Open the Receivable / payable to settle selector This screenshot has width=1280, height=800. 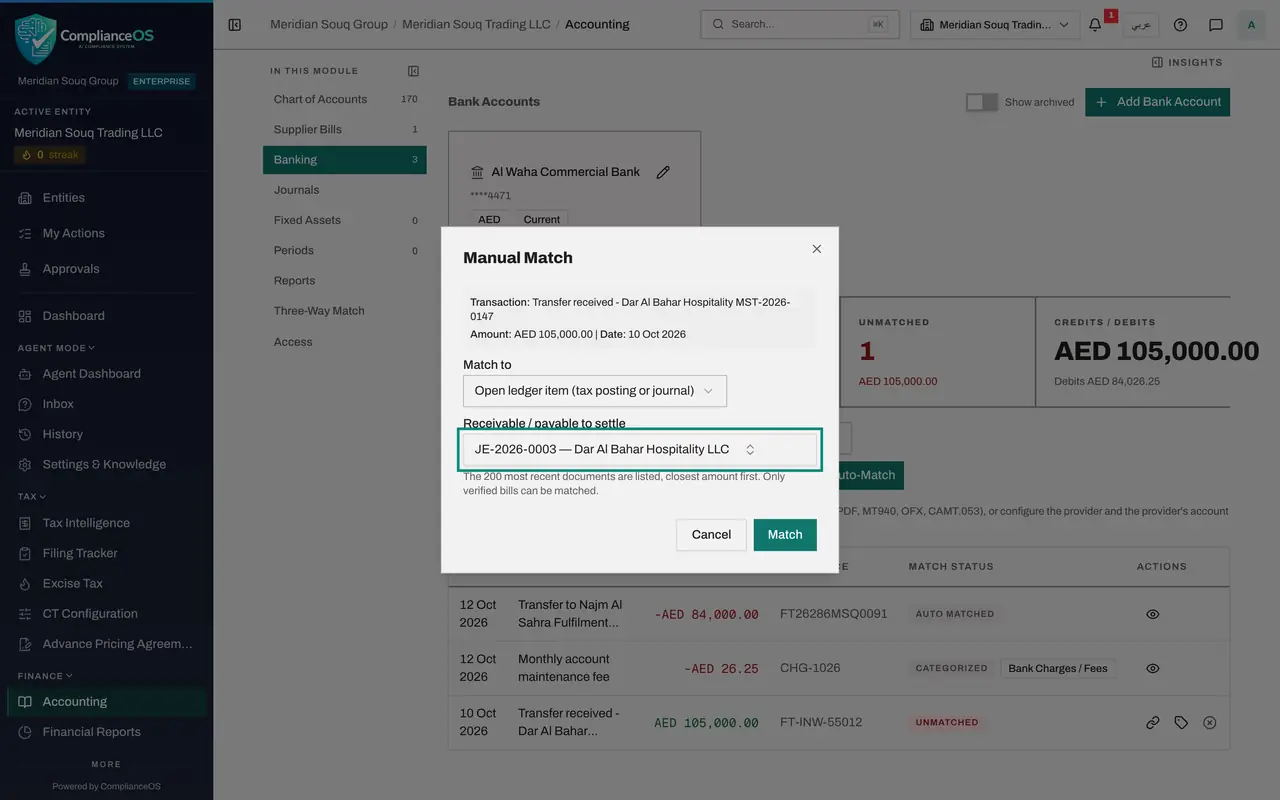[640, 450]
